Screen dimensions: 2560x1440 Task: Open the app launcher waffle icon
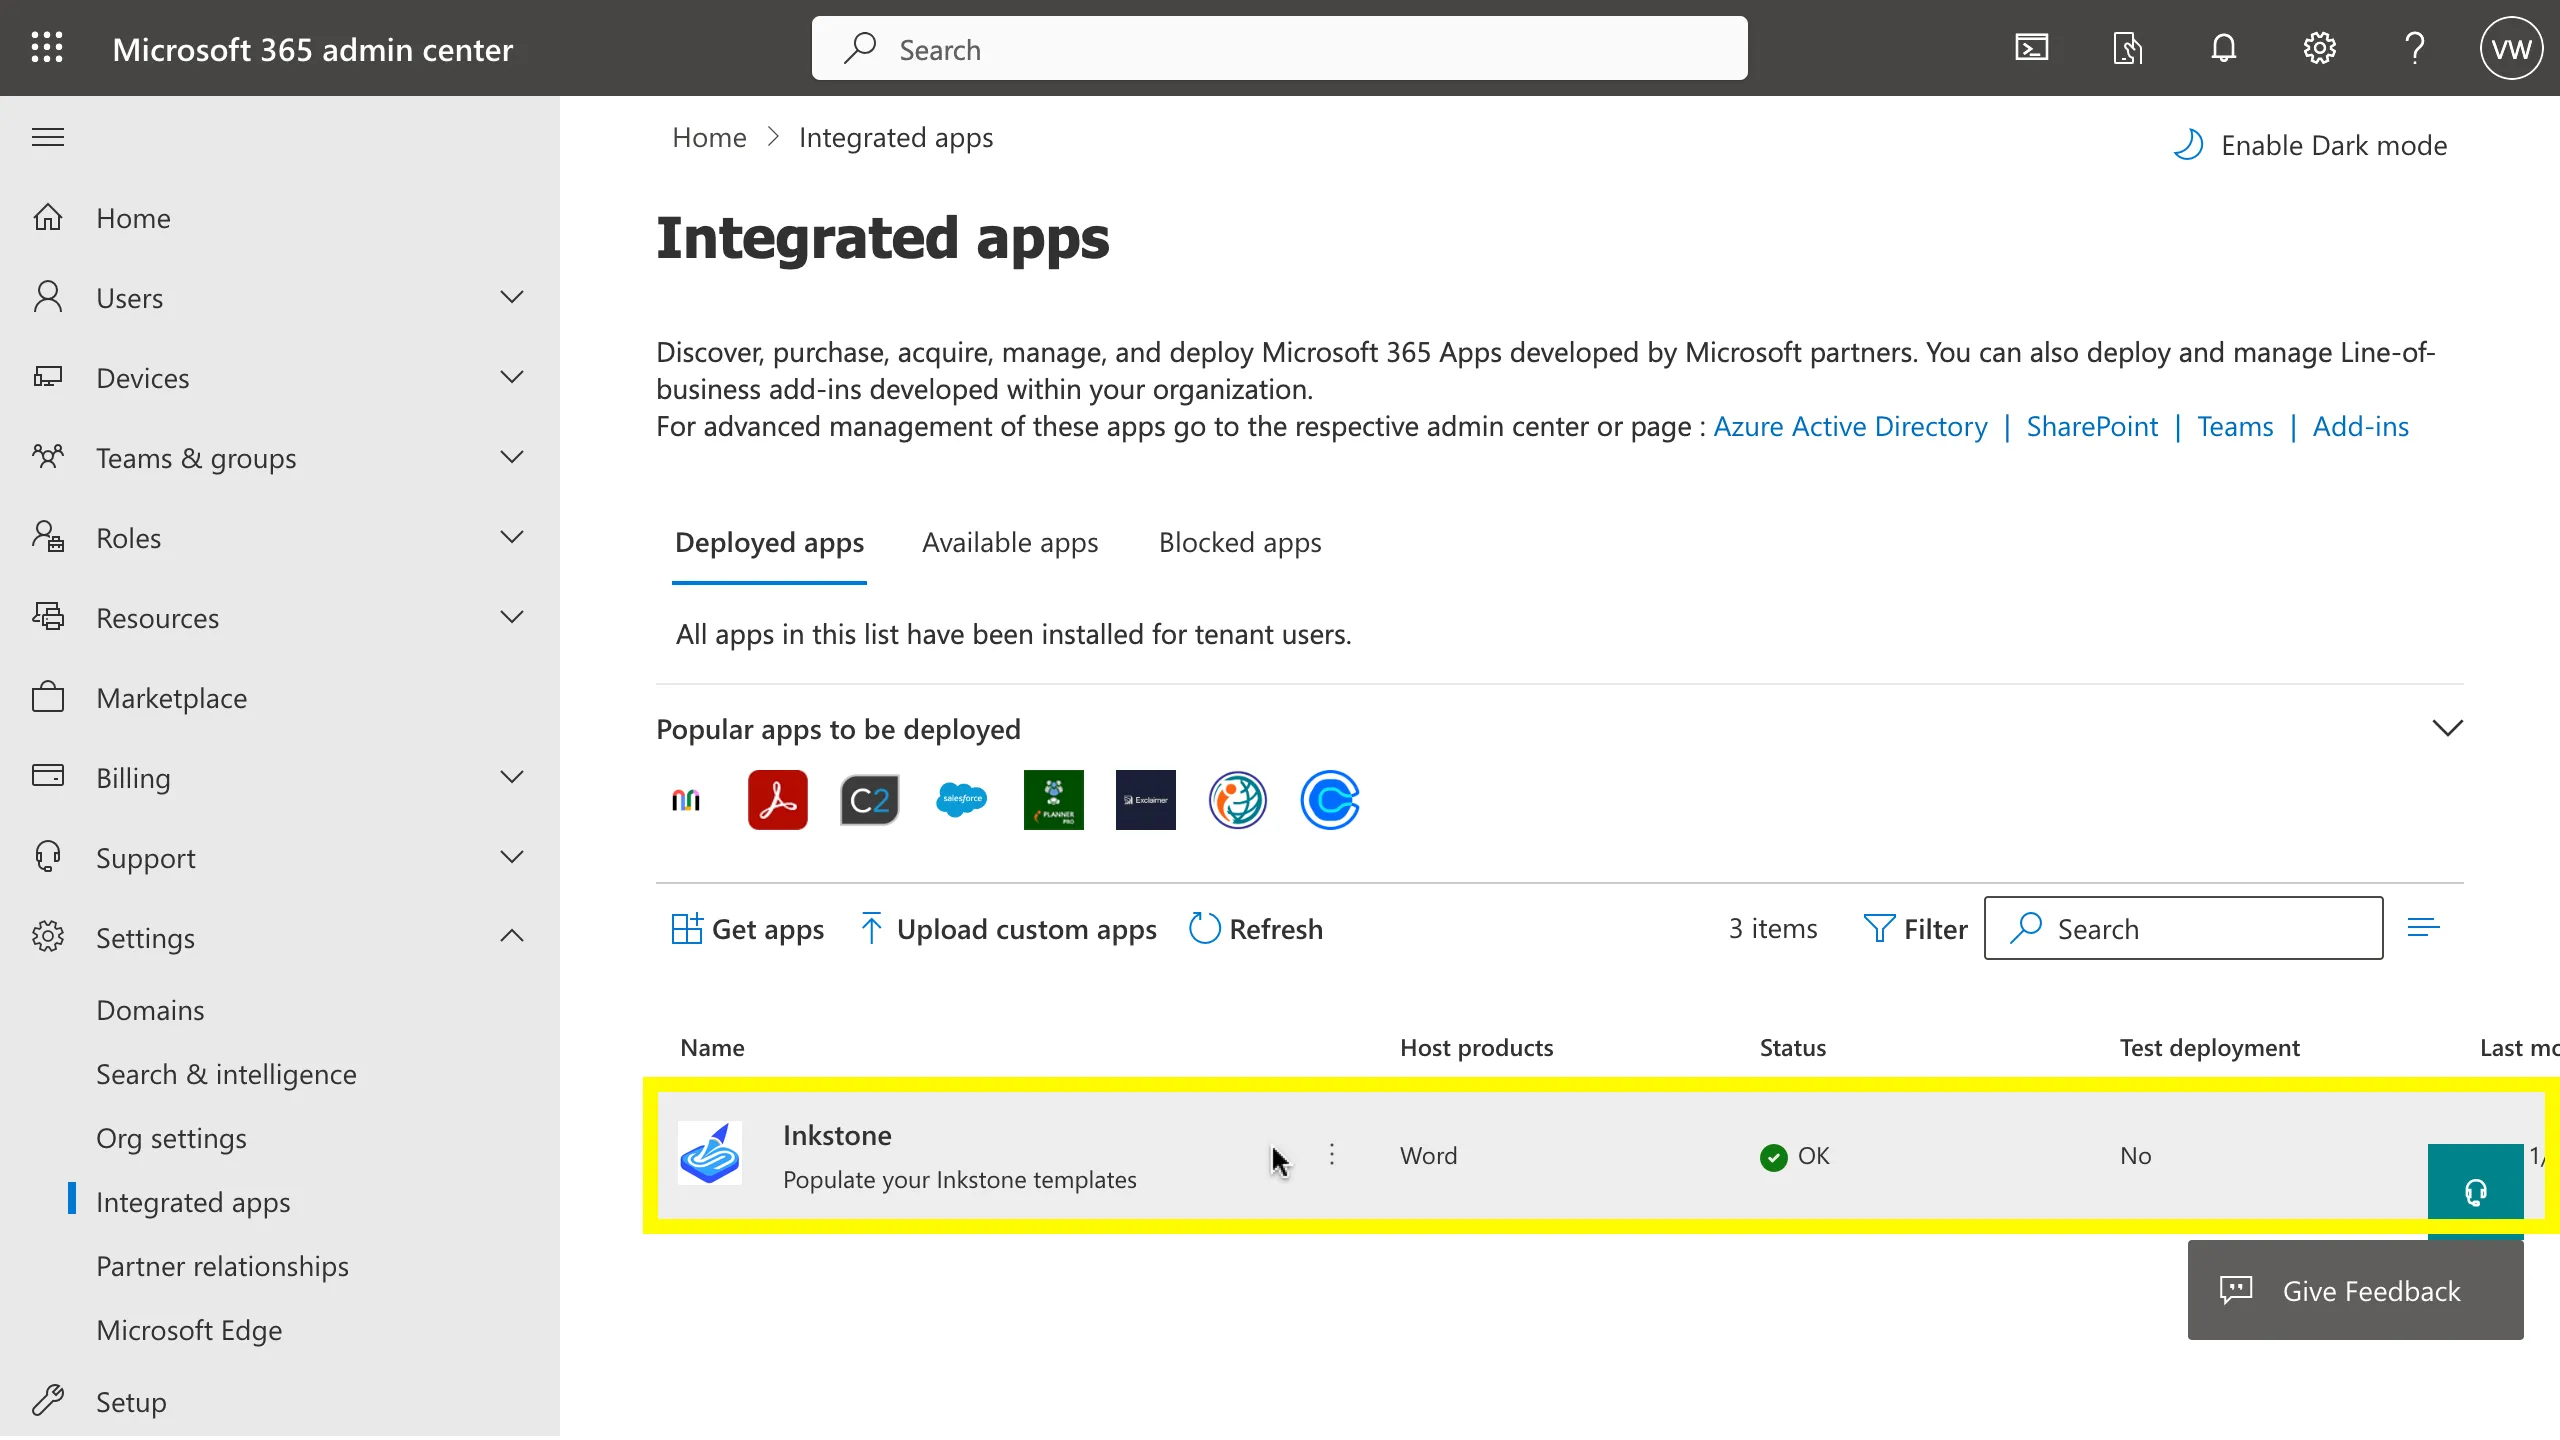pyautogui.click(x=47, y=48)
